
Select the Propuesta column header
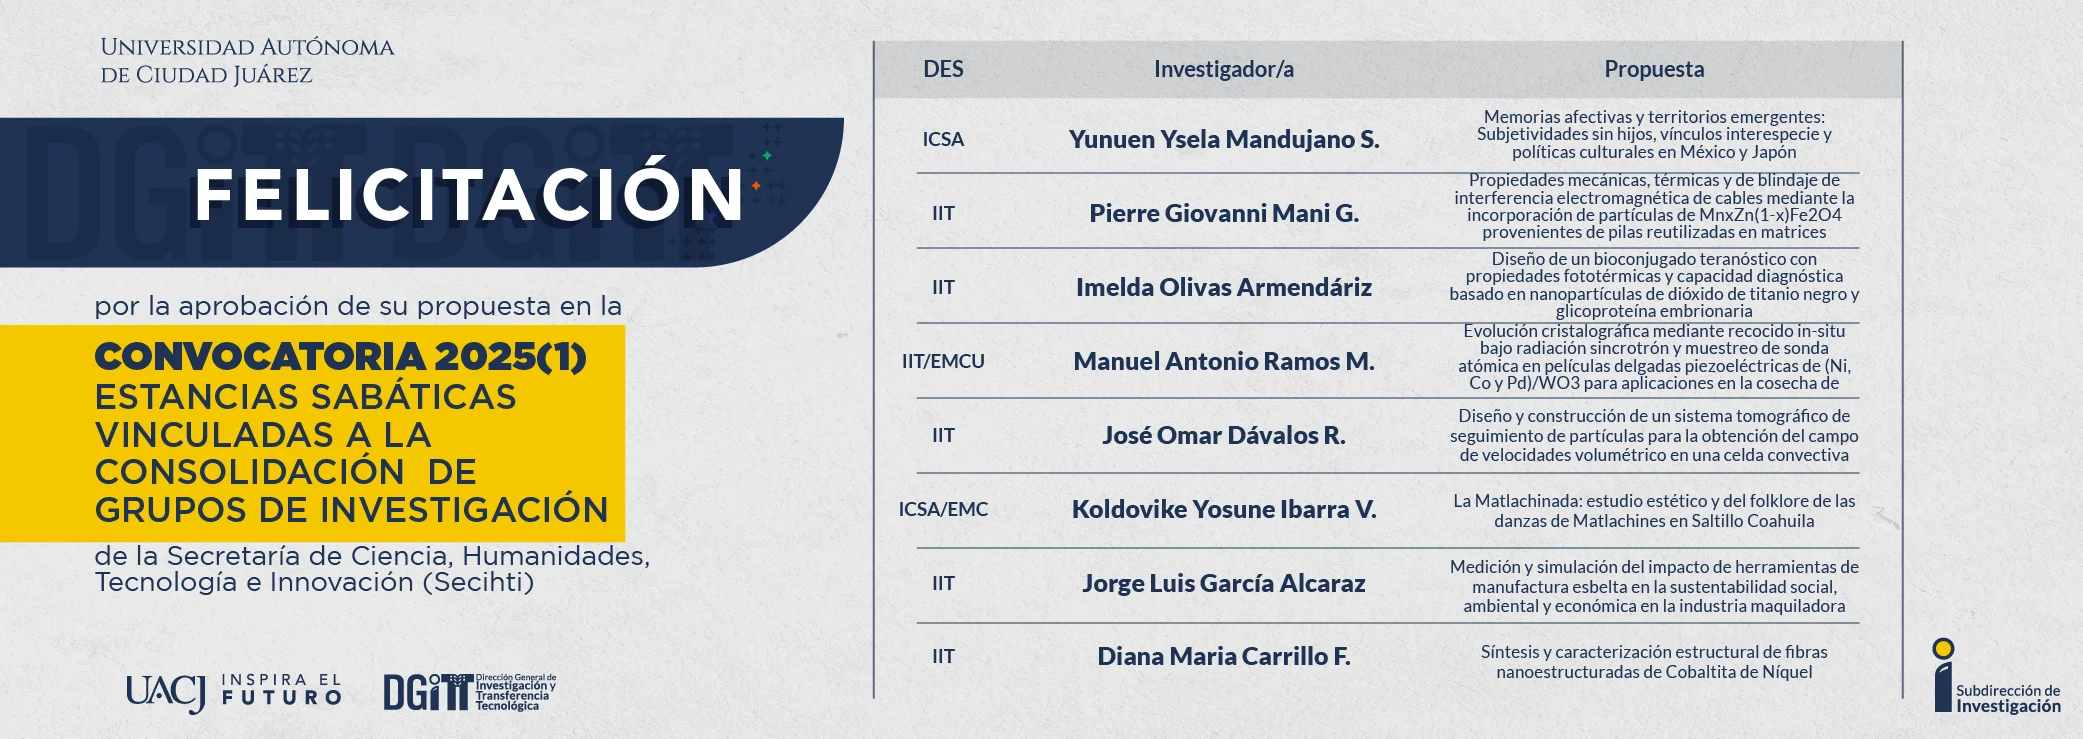pos(1654,69)
